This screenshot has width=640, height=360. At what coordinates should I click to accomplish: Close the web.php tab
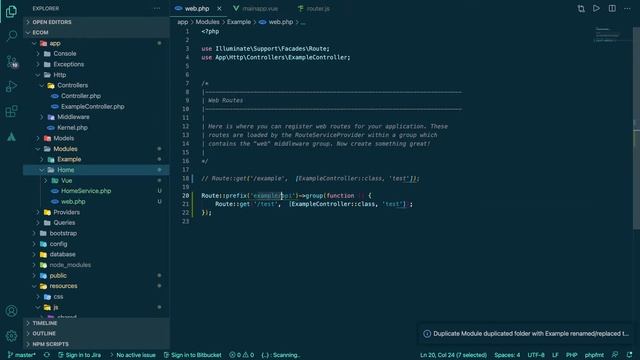(x=219, y=9)
